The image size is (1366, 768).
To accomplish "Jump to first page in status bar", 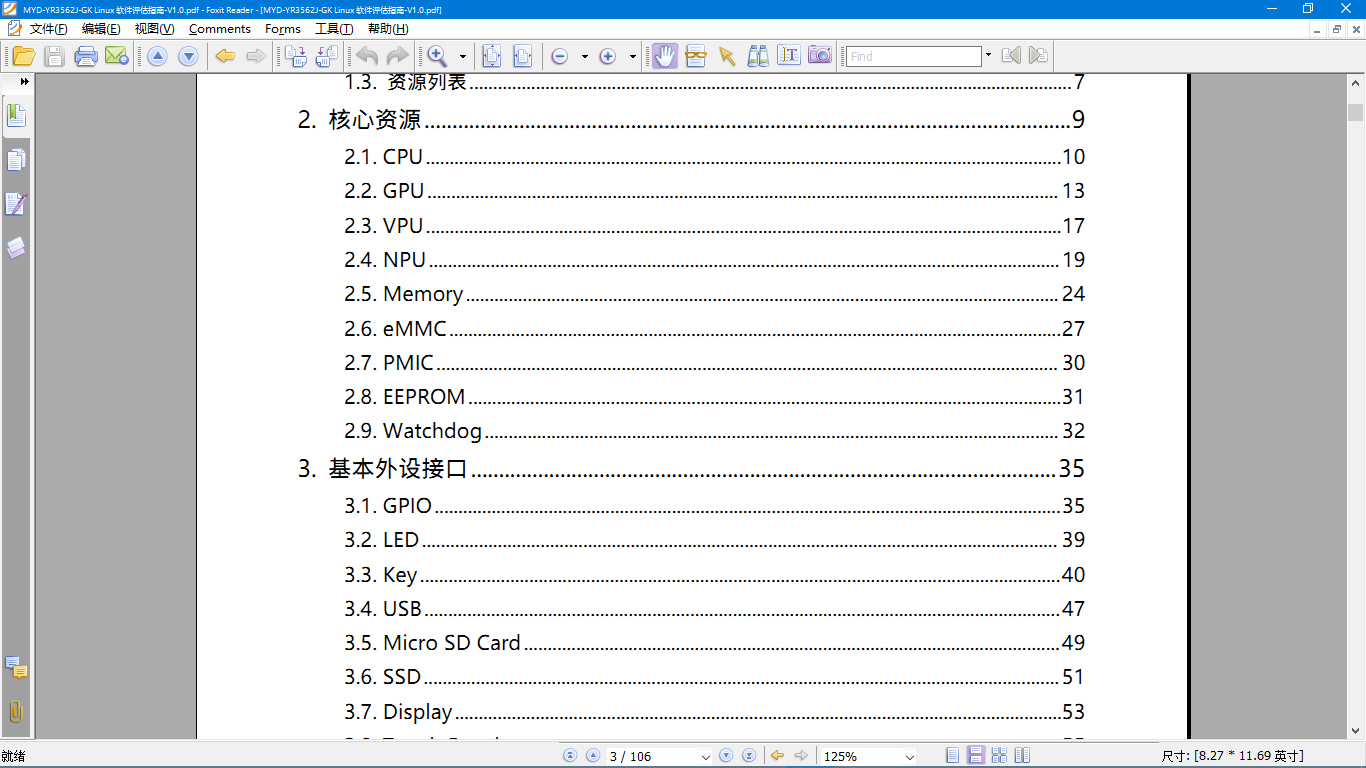I will pos(570,756).
